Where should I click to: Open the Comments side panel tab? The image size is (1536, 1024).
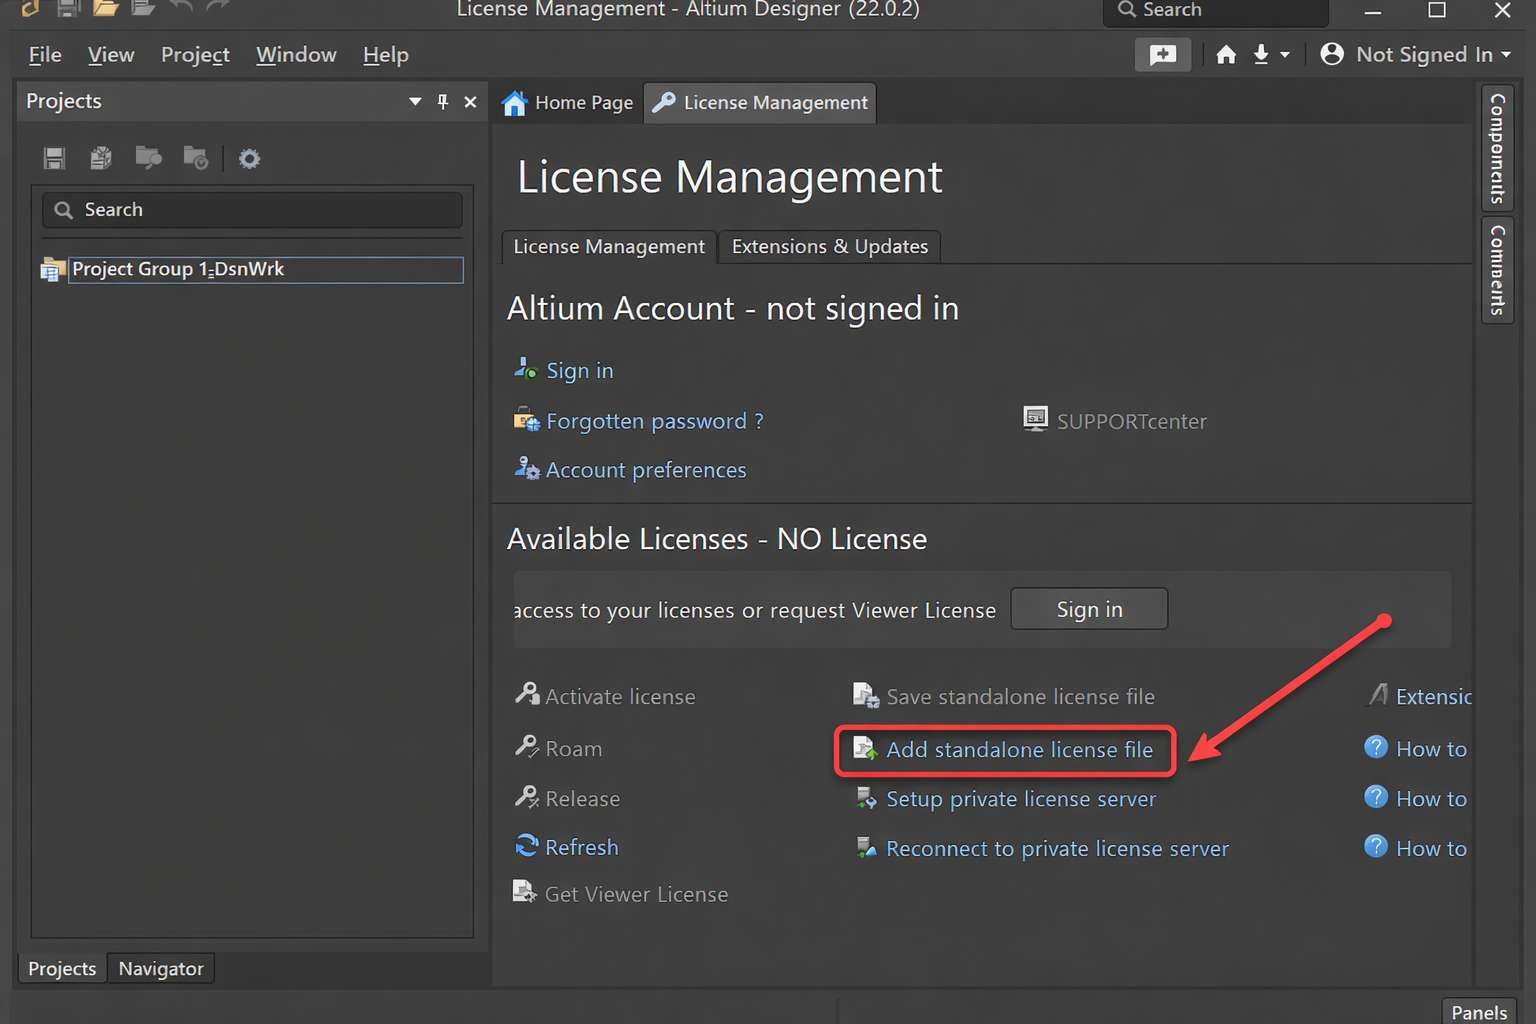click(x=1497, y=270)
